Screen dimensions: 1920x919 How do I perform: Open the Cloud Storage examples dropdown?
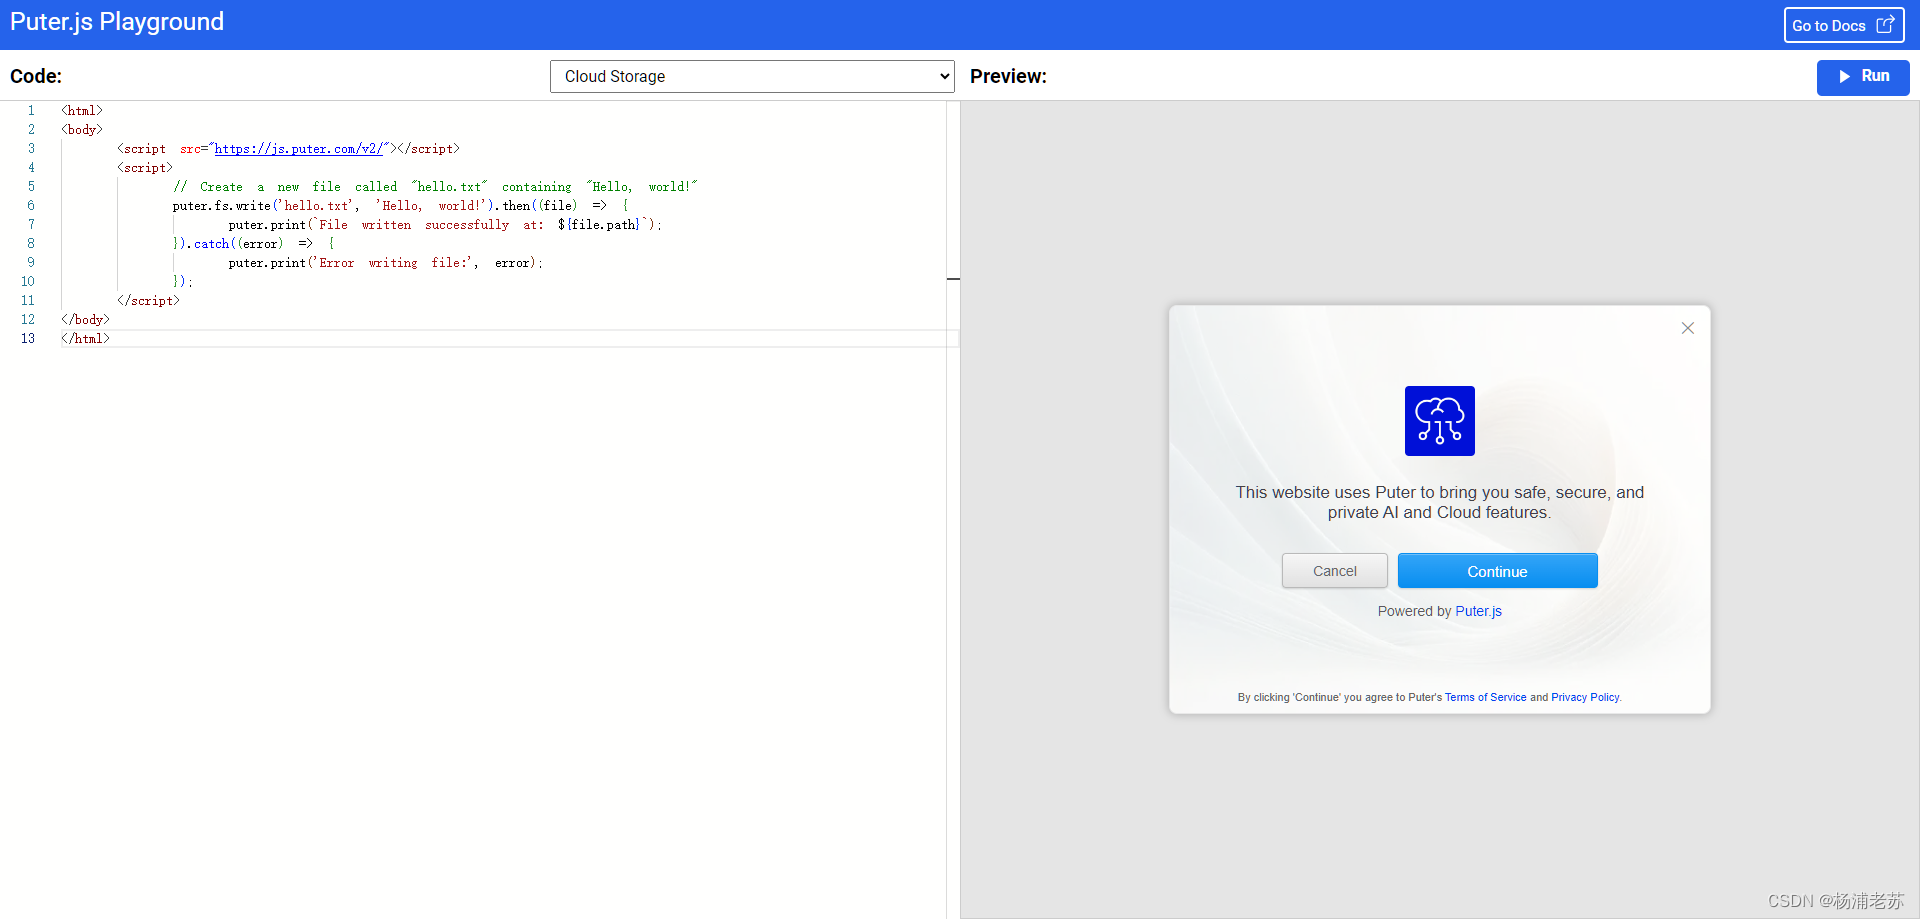coord(752,76)
